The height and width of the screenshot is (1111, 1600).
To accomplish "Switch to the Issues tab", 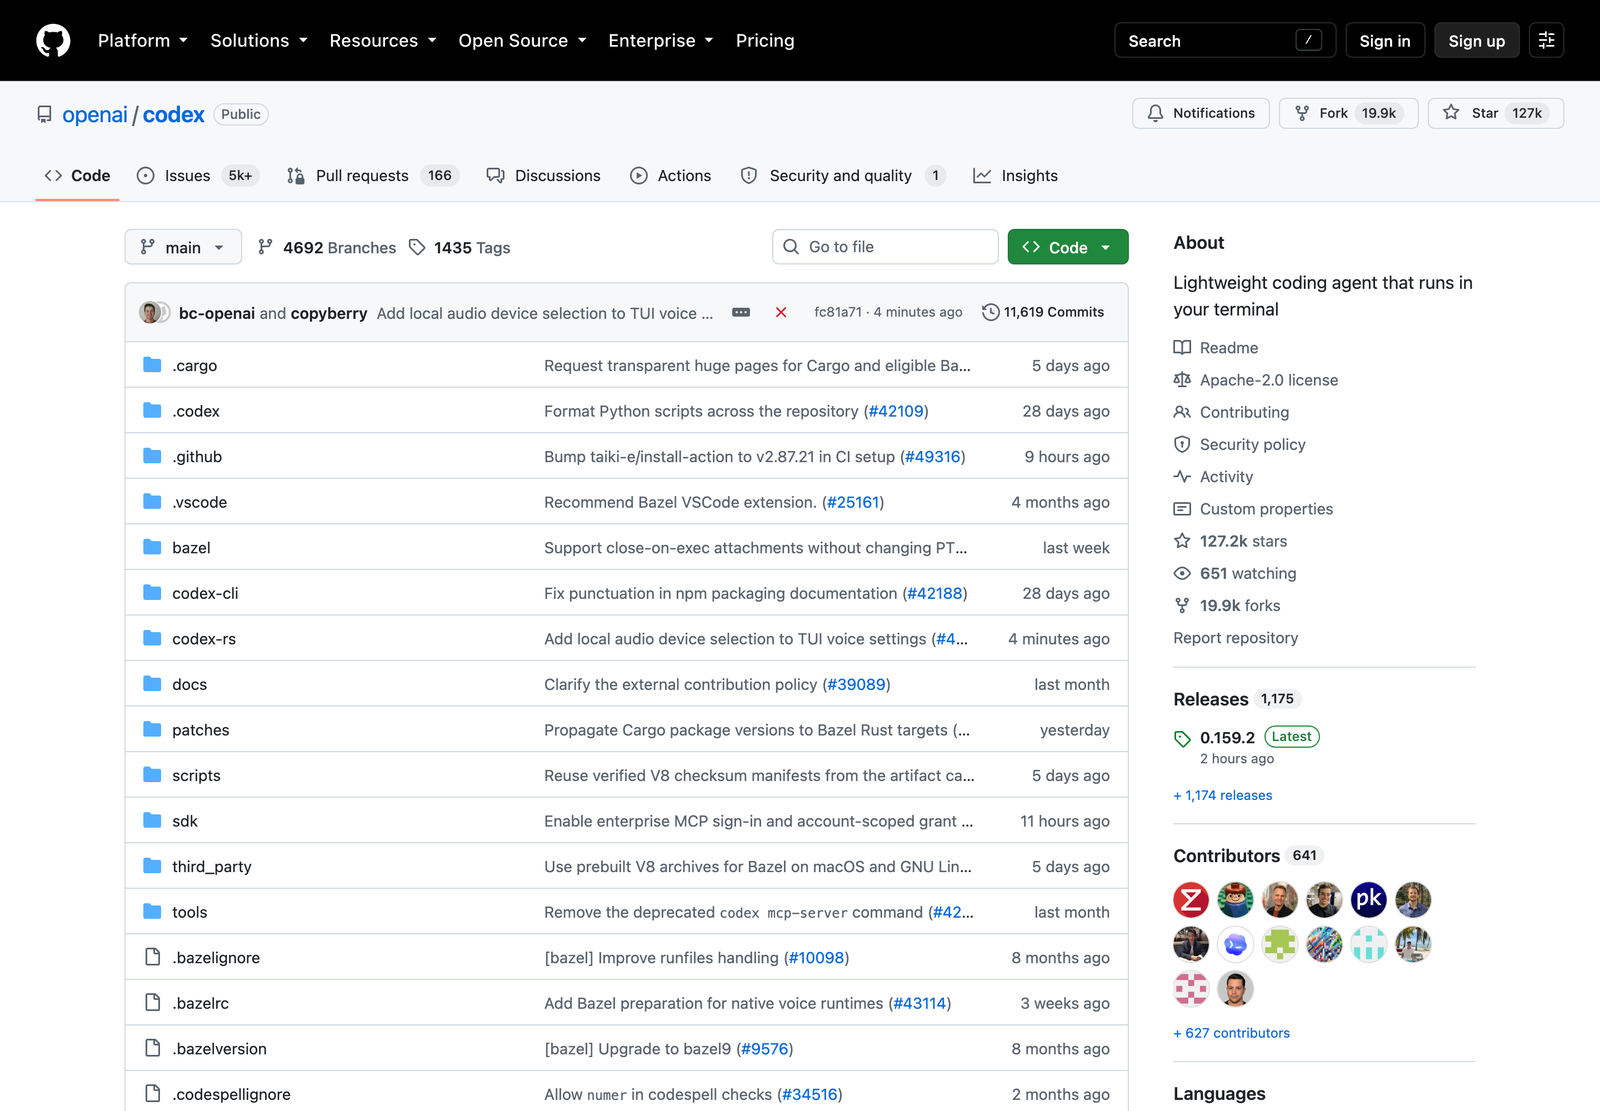I will (x=198, y=176).
